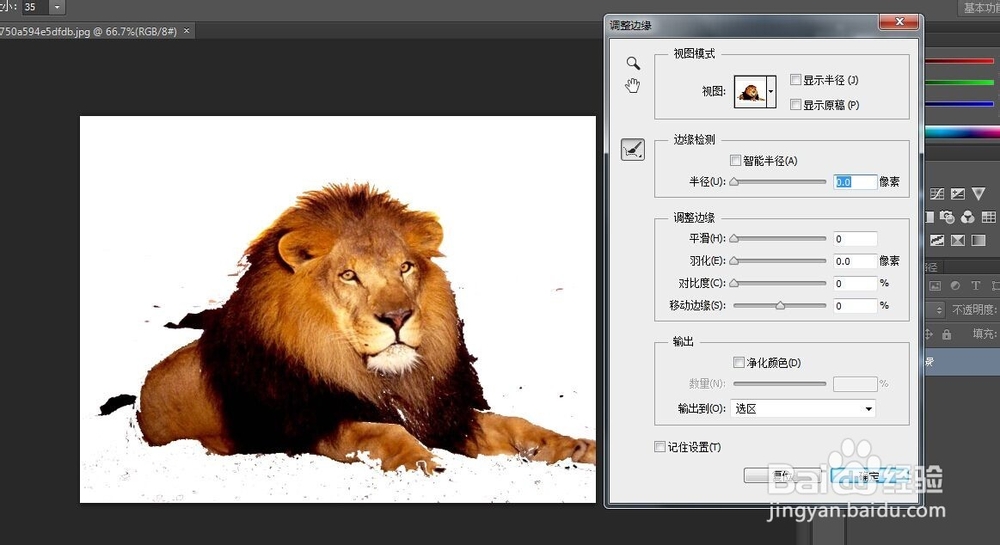Select the Zoom tool in Refine Edge dialog
Screen dimensions: 1000x545
633,63
